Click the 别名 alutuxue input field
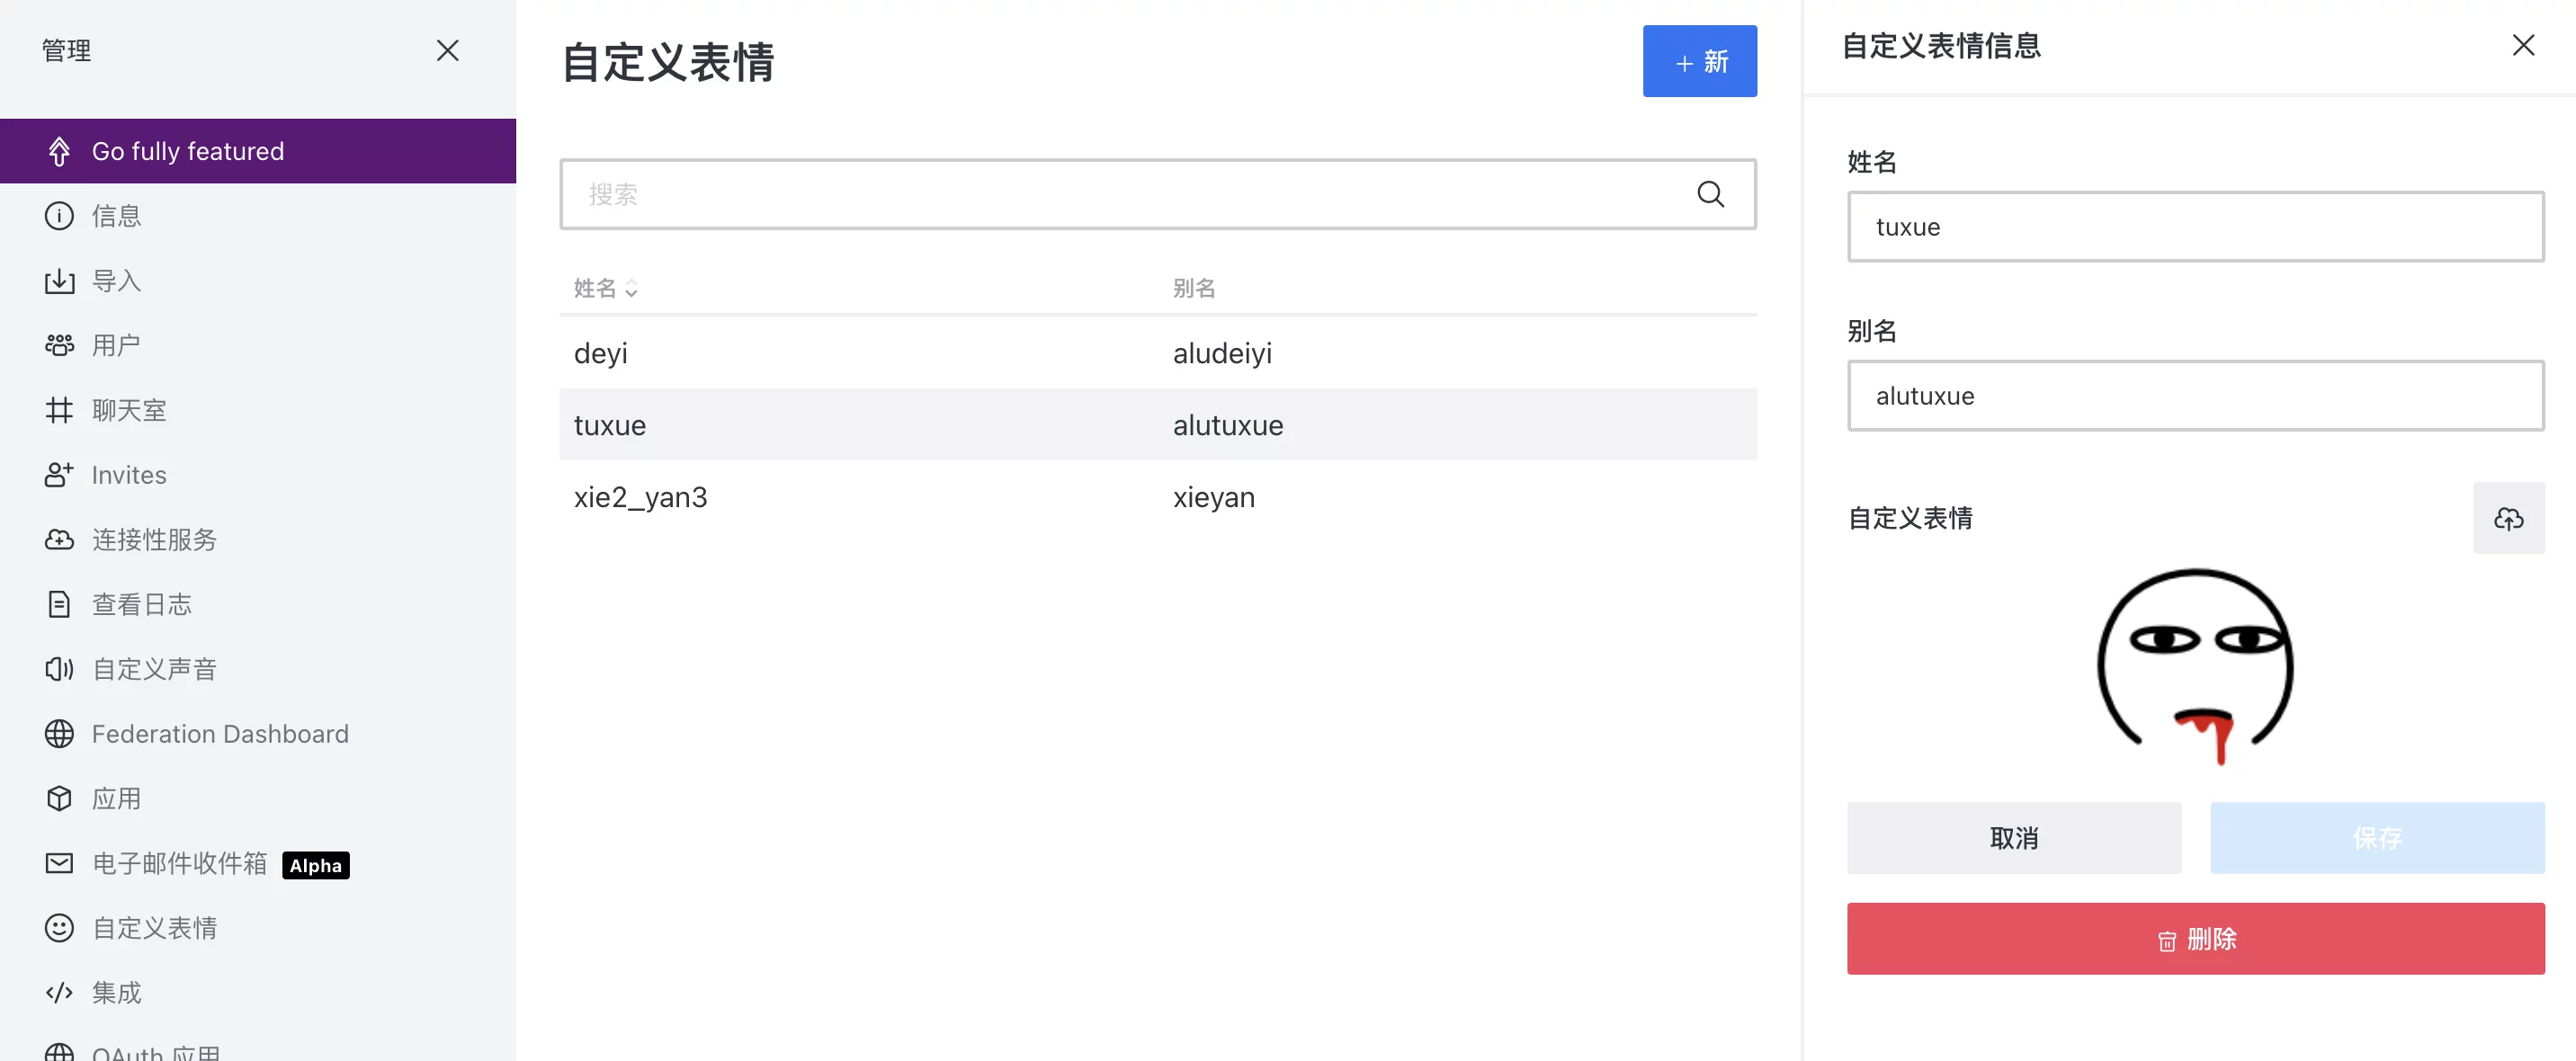2576x1061 pixels. click(2195, 396)
